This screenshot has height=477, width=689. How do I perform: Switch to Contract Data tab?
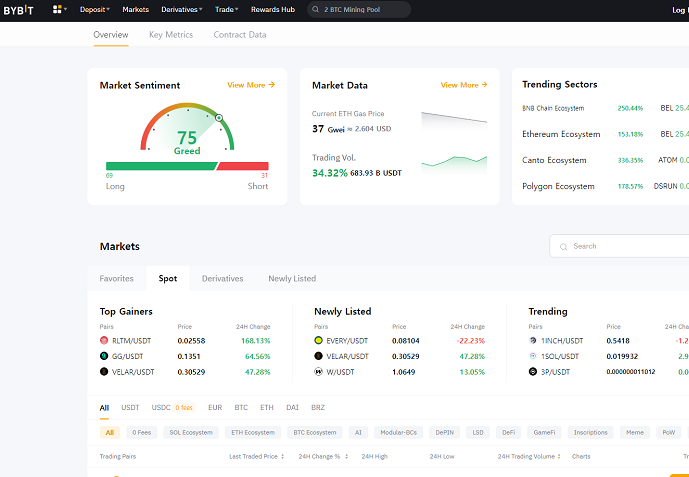point(240,35)
